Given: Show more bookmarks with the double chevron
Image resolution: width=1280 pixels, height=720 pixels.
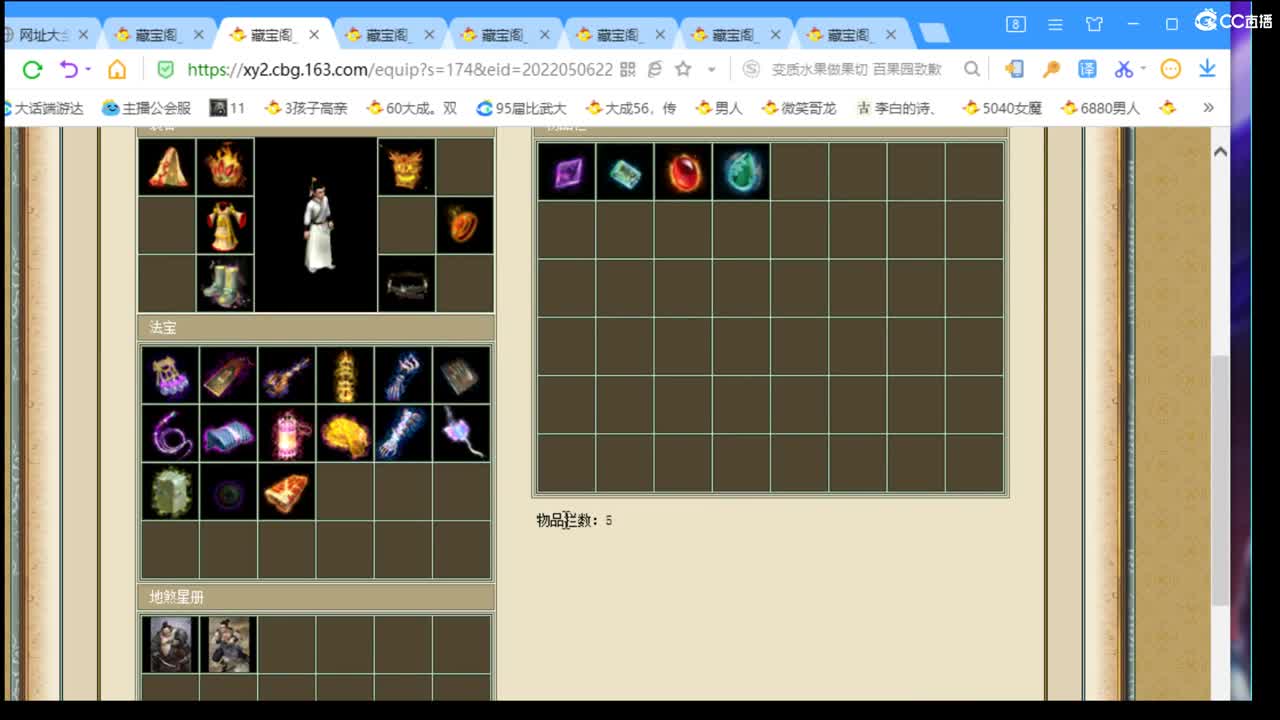Looking at the screenshot, I should pos(1208,108).
